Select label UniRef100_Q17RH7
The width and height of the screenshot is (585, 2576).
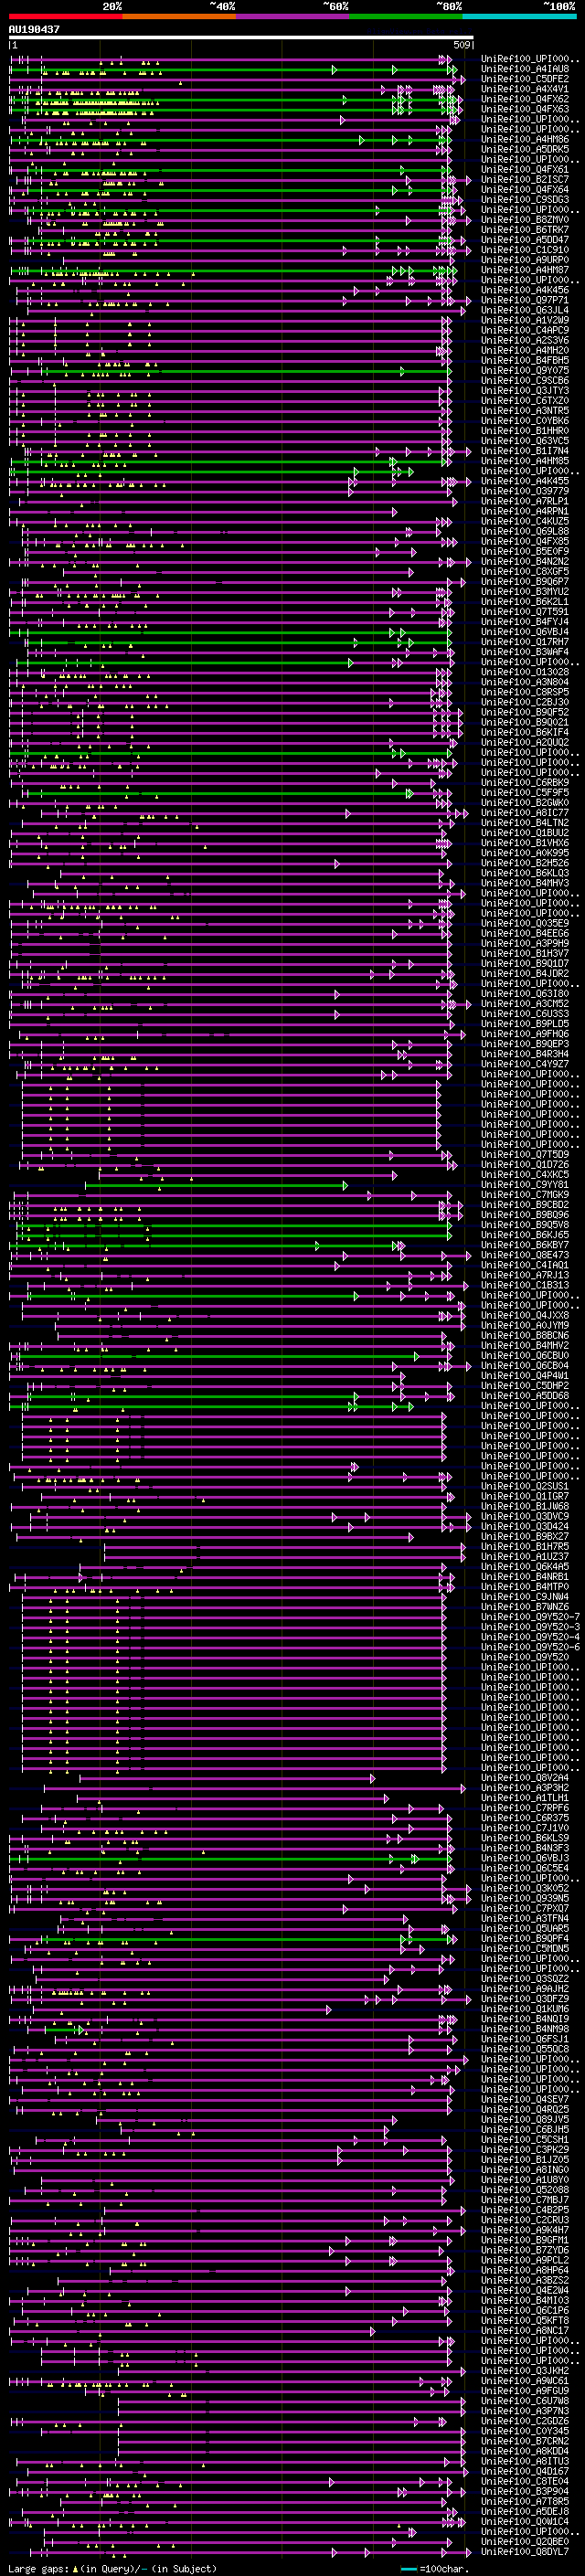[x=525, y=642]
